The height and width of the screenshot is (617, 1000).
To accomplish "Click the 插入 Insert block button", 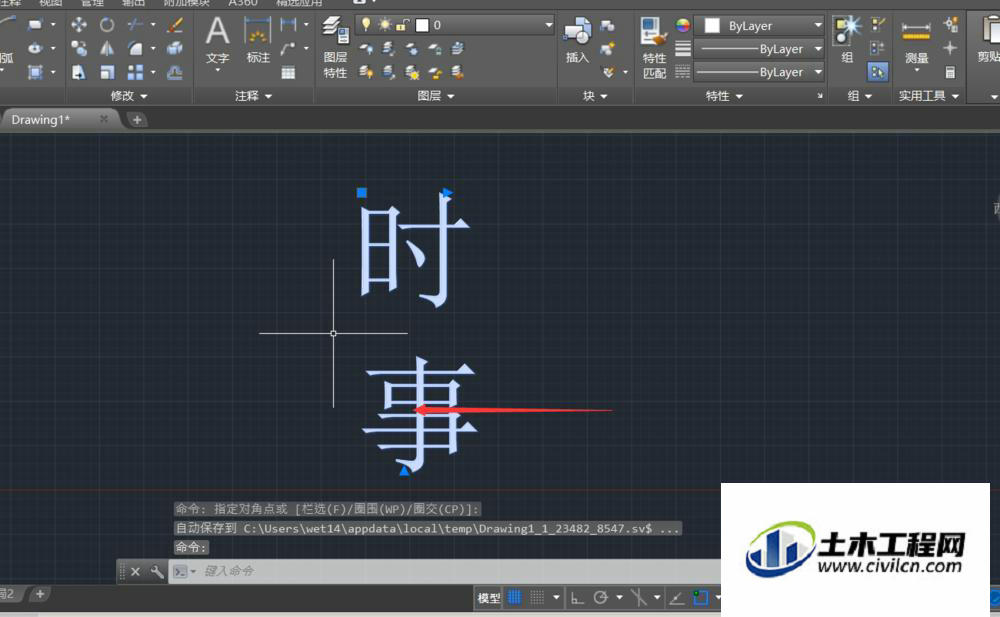I will tap(577, 41).
